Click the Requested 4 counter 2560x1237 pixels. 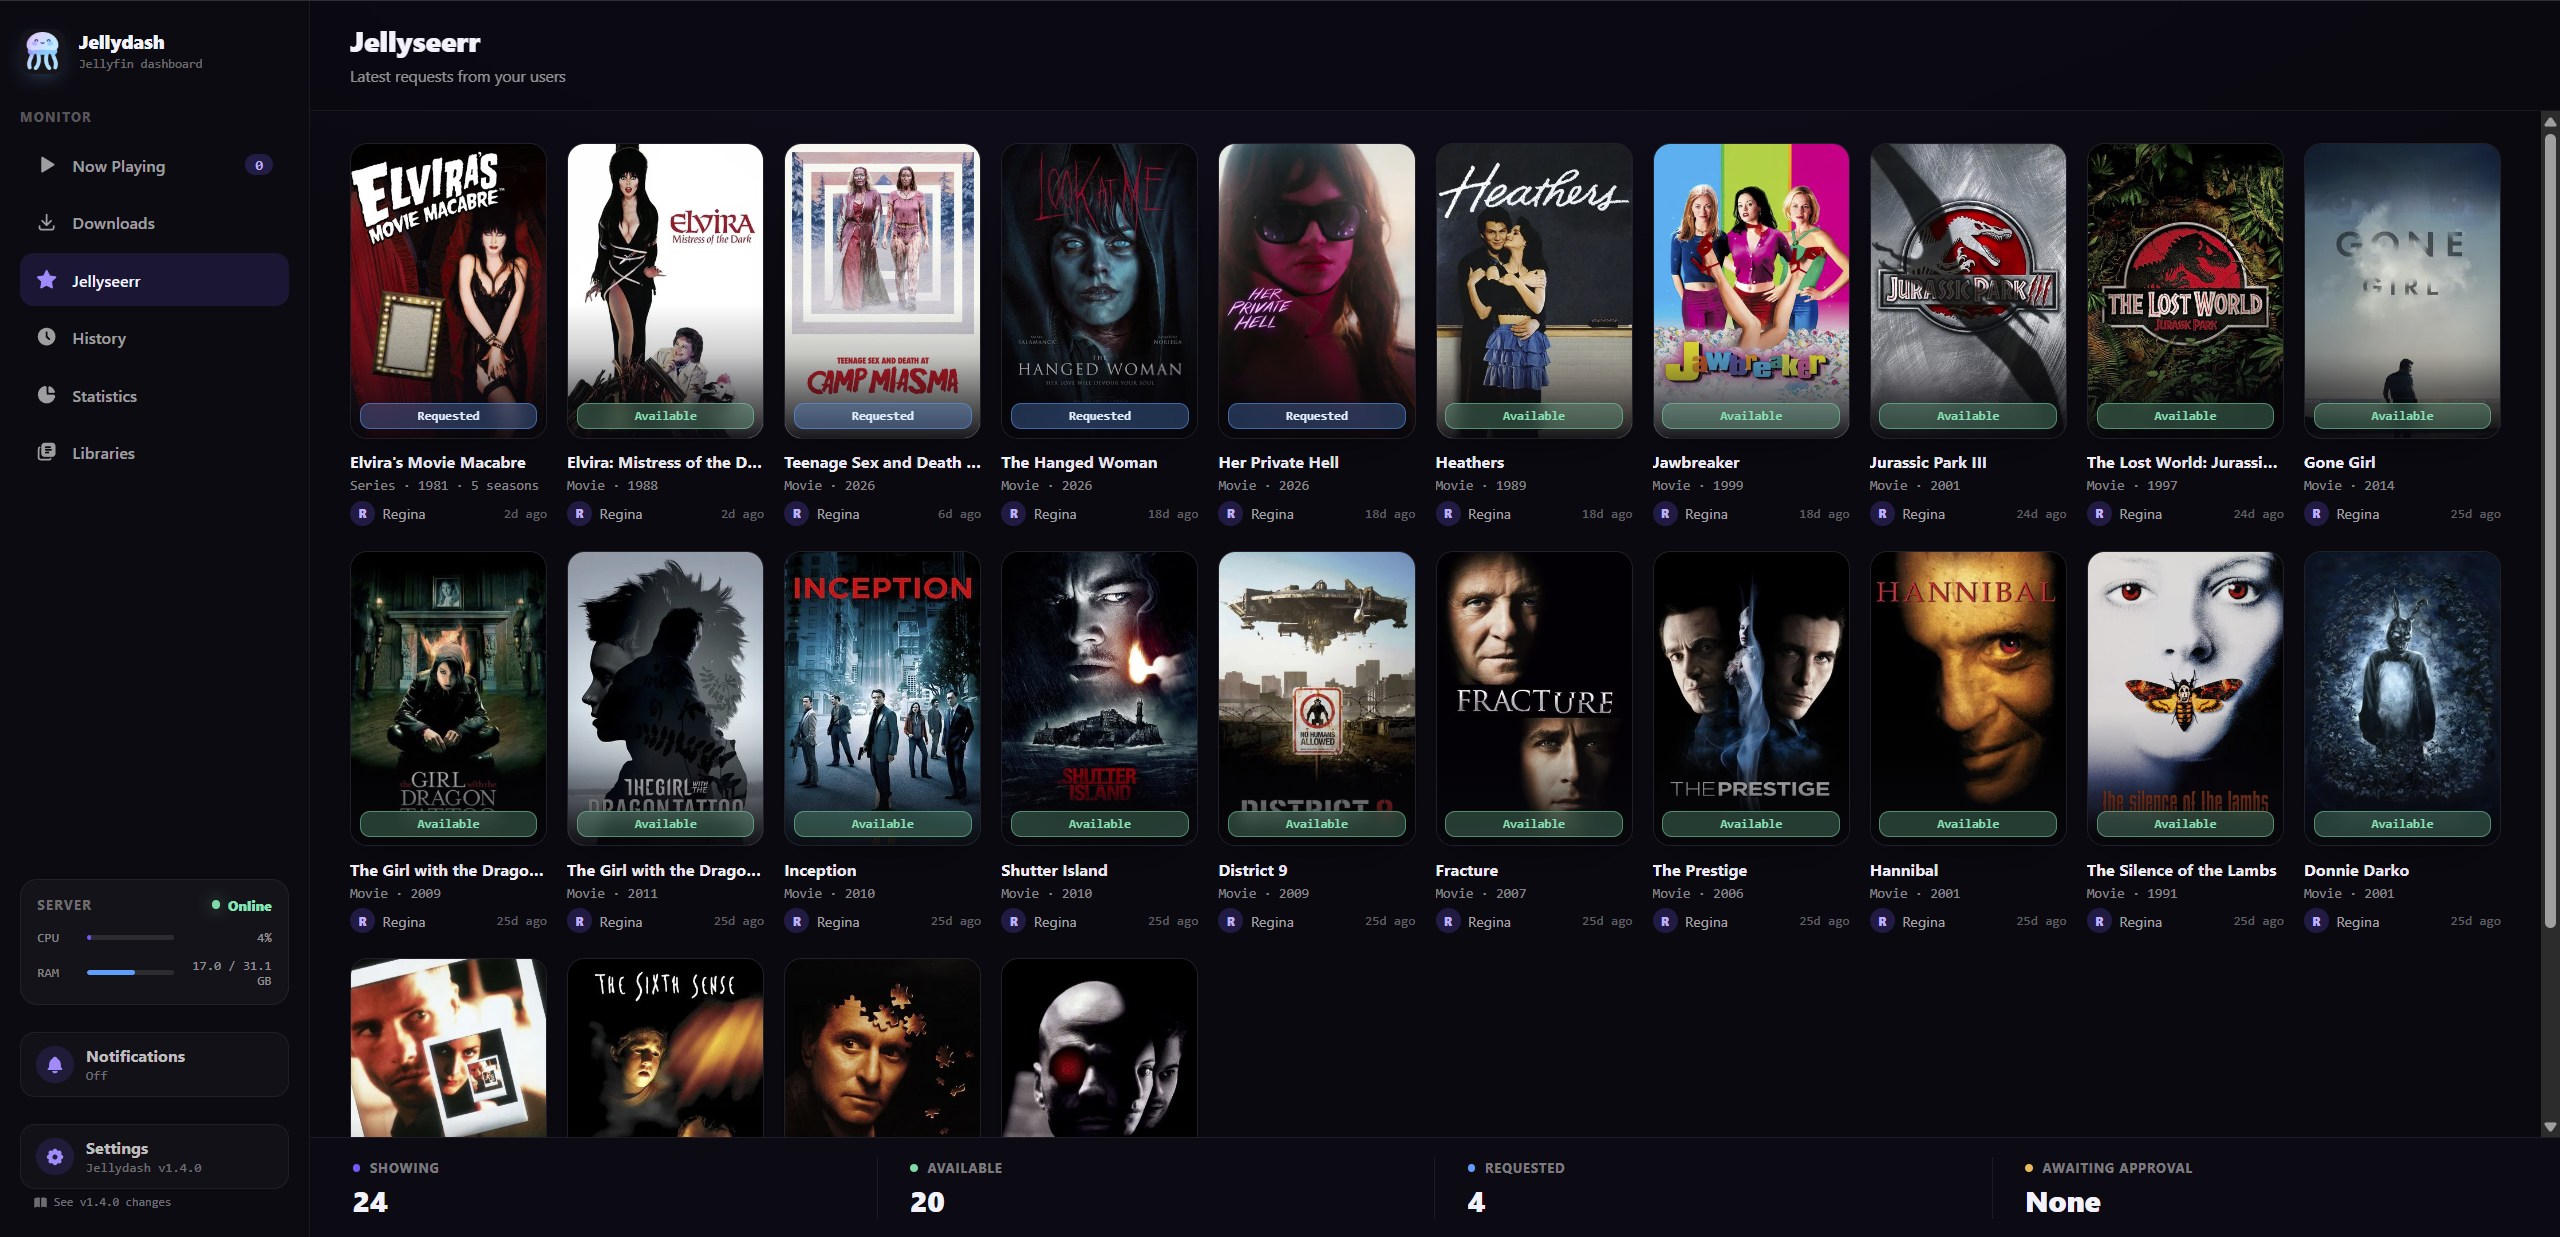click(x=1516, y=1187)
